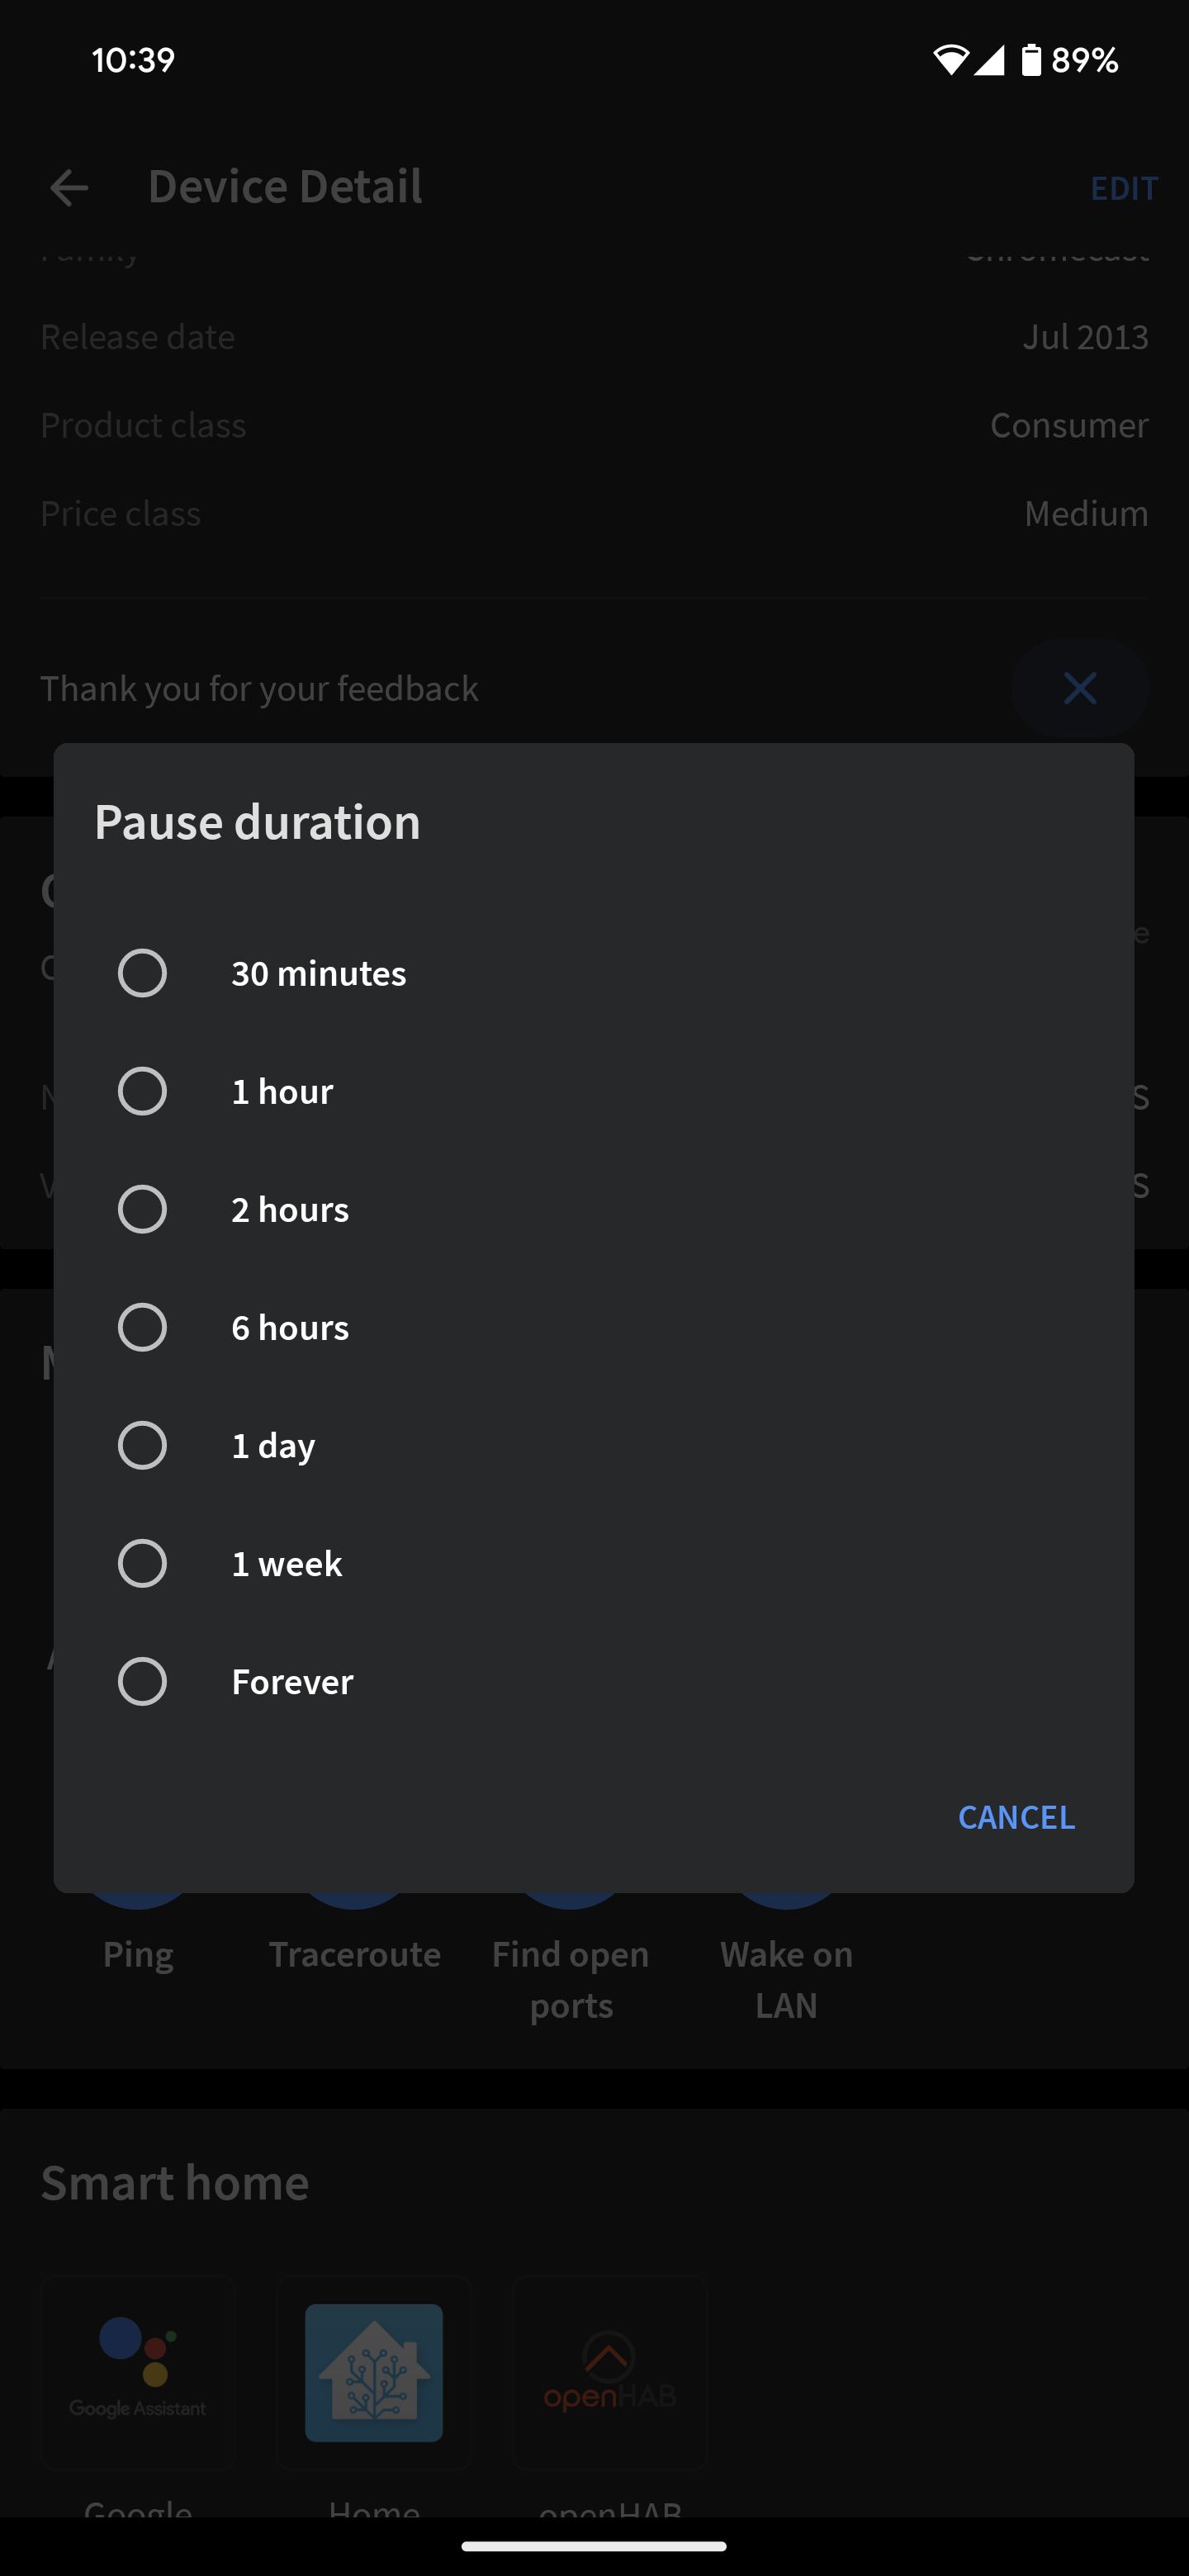Tap the EDIT link at top

pyautogui.click(x=1123, y=187)
